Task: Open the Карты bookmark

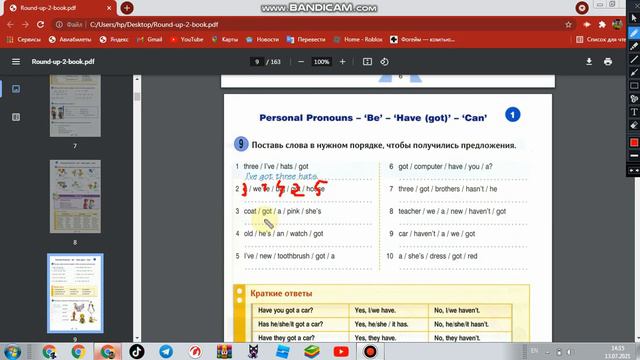Action: point(225,40)
